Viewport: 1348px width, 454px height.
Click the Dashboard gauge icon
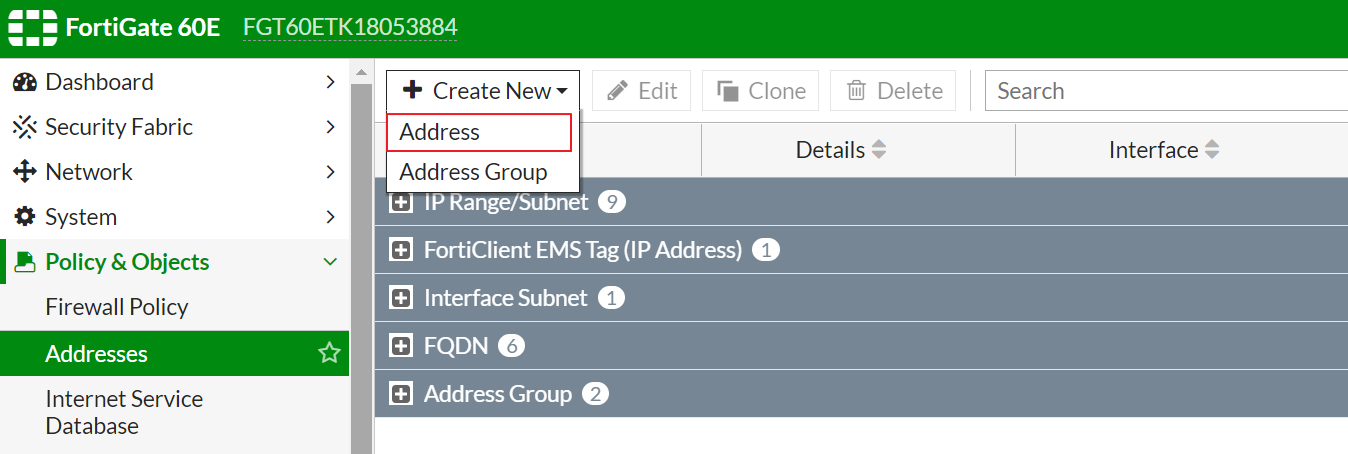coord(25,82)
